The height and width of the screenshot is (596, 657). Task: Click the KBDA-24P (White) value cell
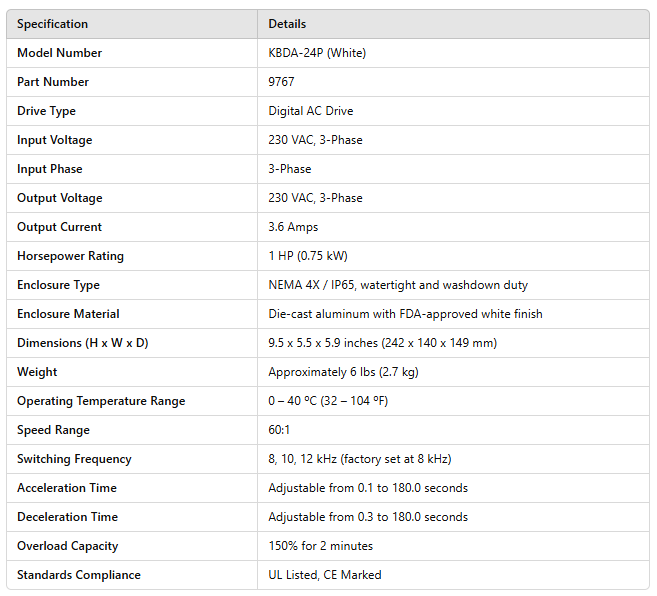317,53
